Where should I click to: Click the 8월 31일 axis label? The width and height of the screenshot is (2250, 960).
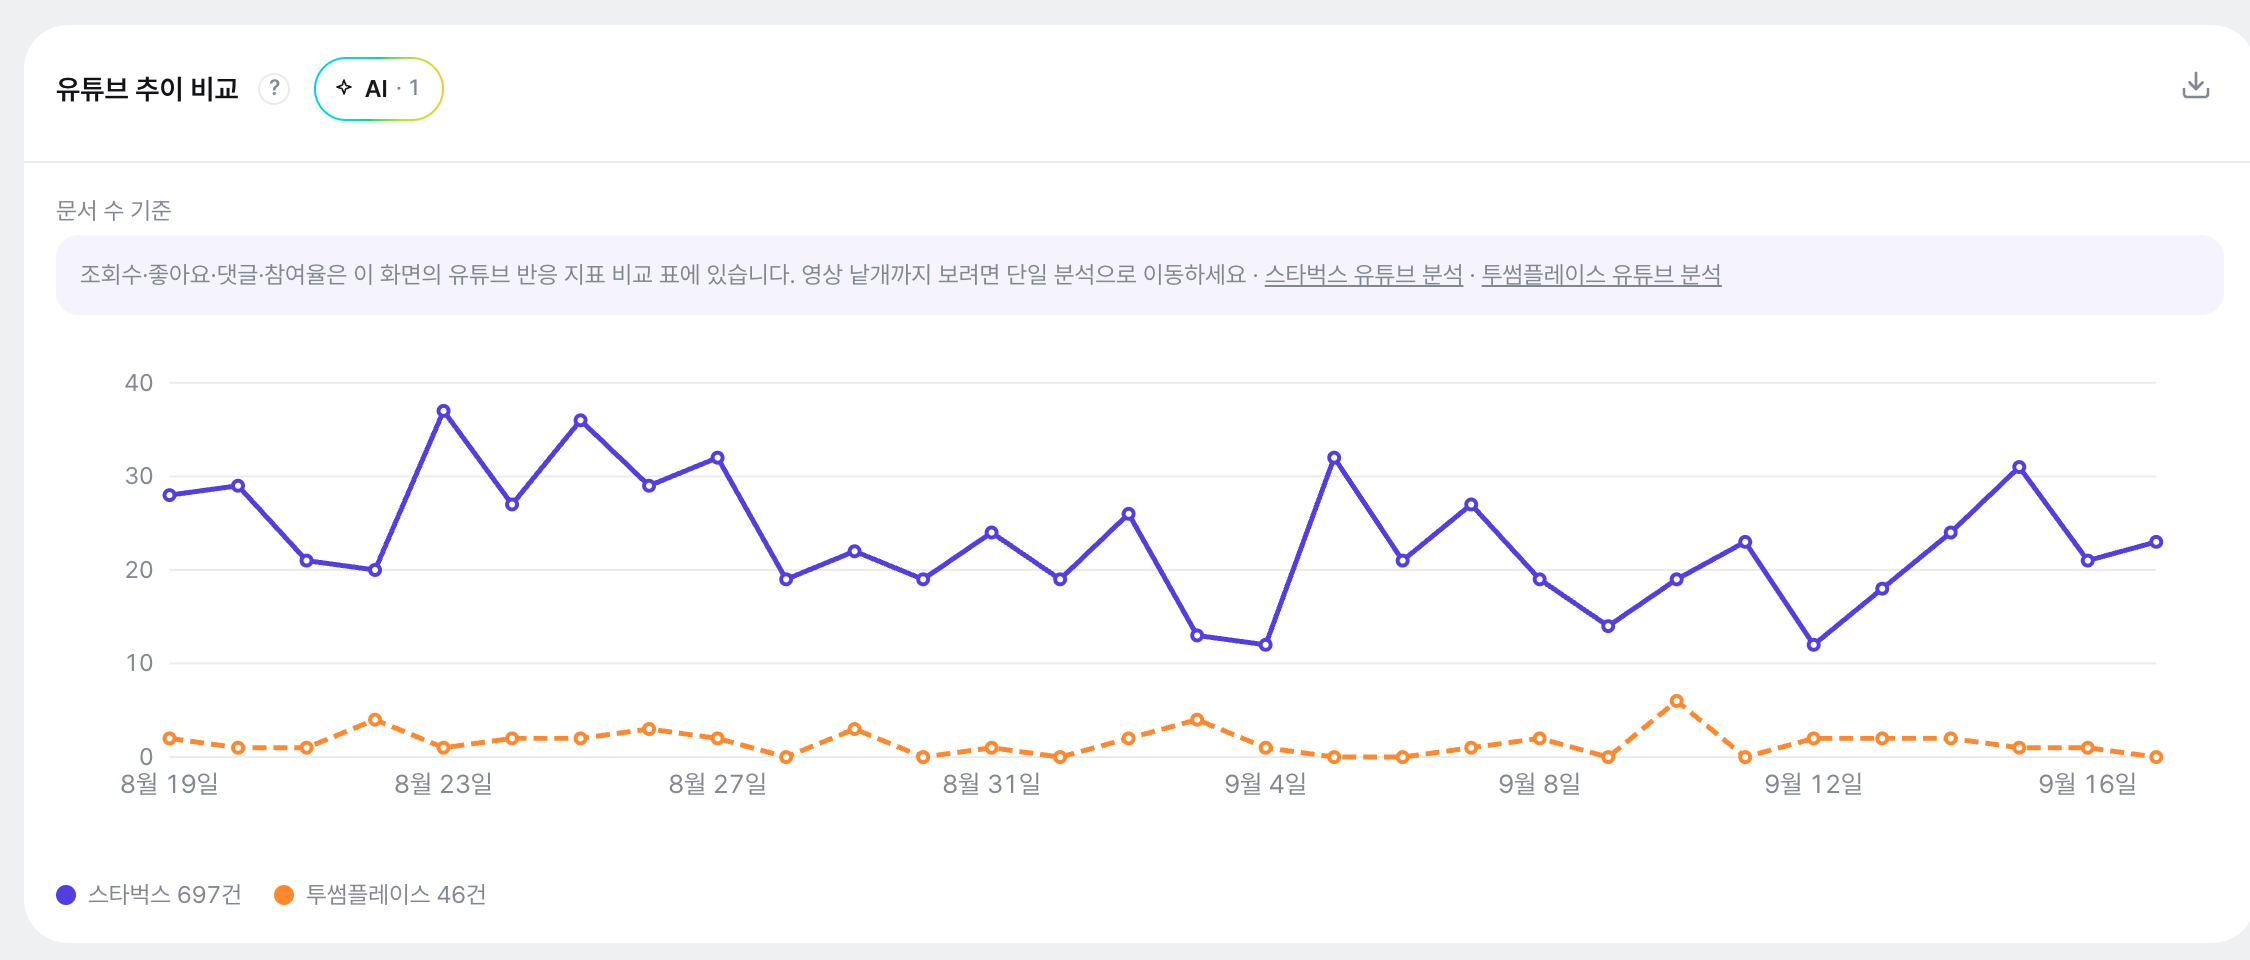992,784
